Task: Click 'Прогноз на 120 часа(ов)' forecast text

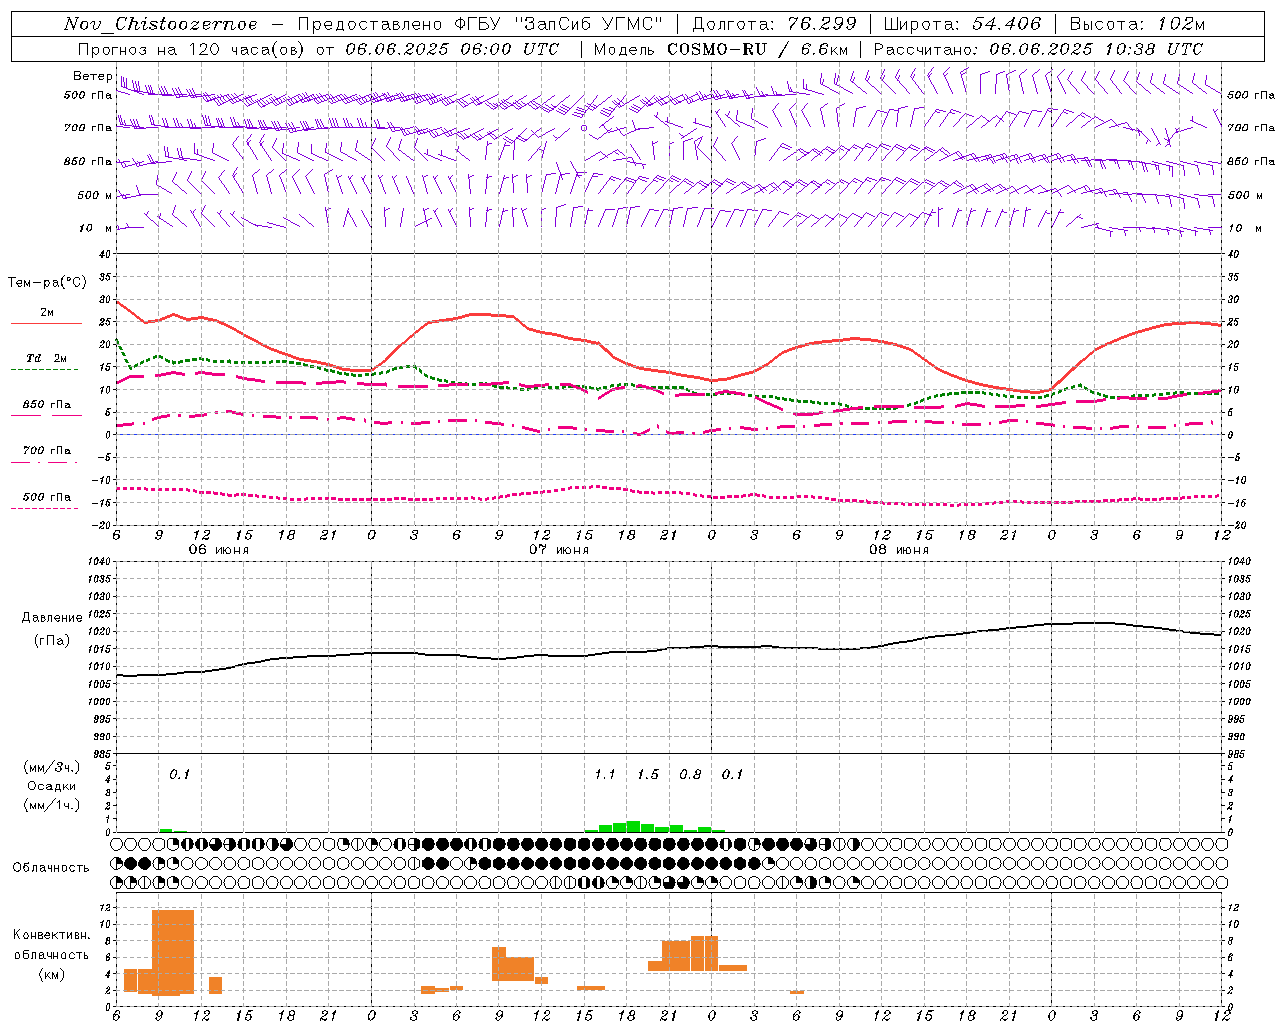Action: tap(193, 49)
